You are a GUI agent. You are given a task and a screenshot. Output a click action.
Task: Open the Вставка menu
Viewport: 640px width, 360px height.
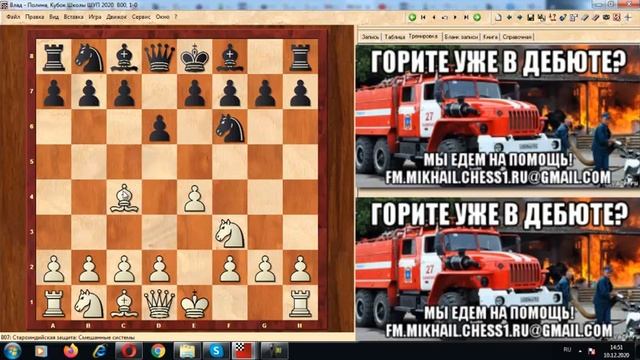coord(73,17)
